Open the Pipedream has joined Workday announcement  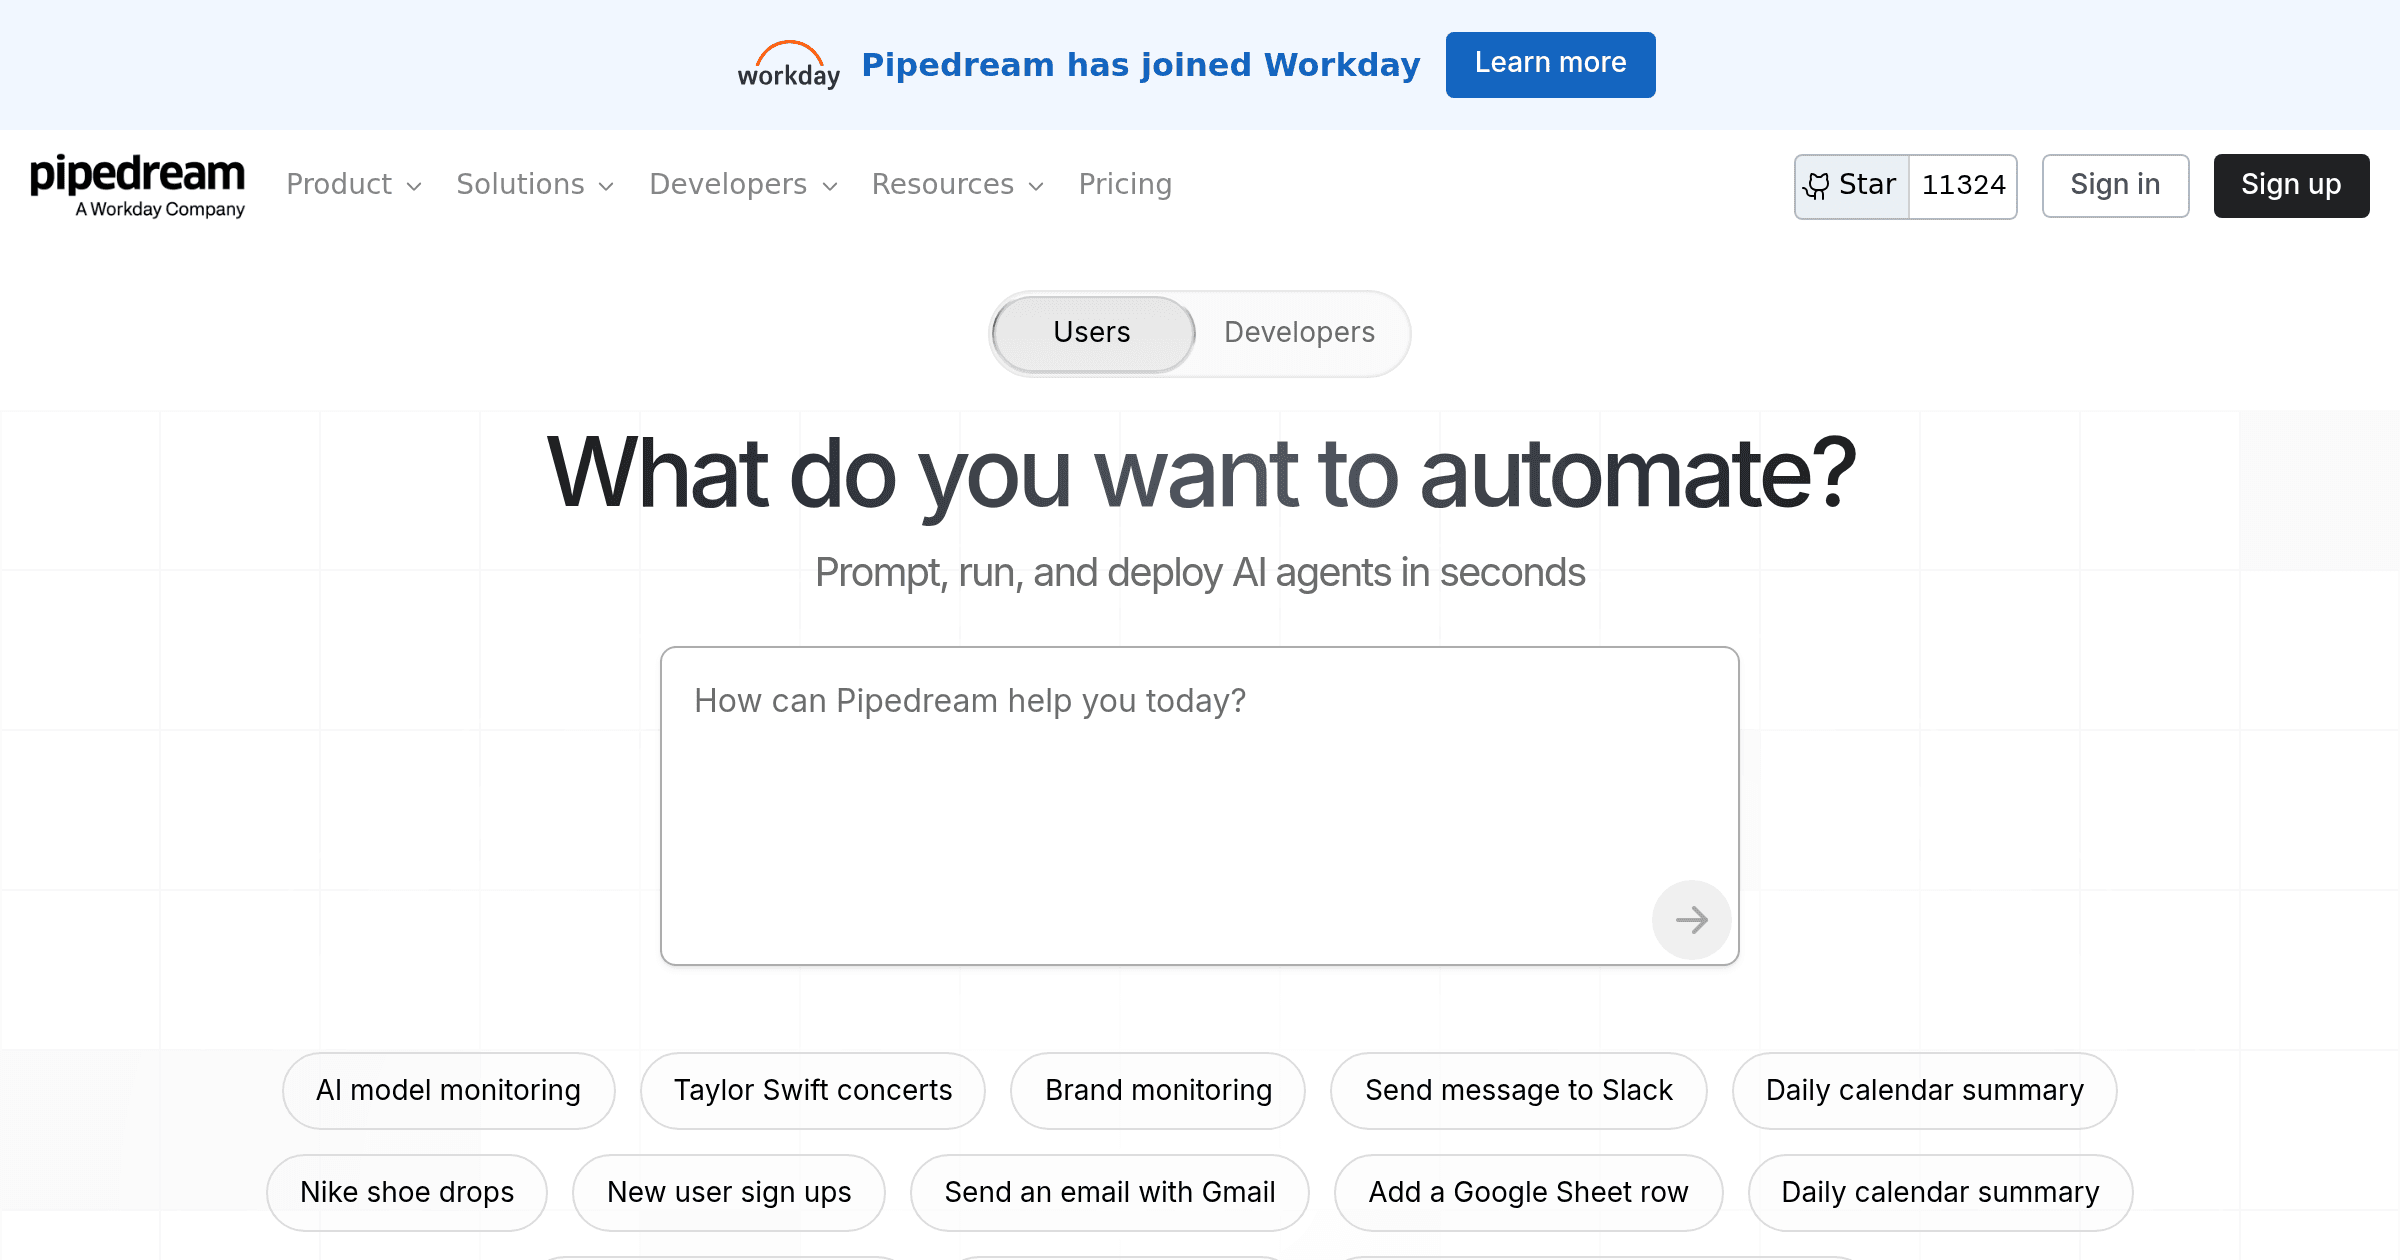pos(1141,65)
